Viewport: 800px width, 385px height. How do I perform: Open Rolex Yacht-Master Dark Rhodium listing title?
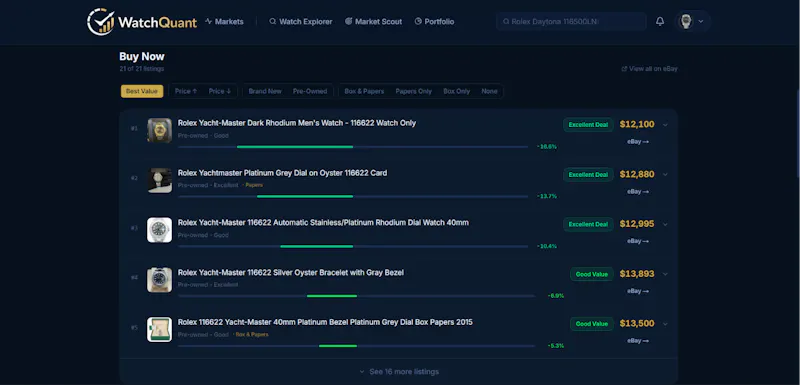tap(297, 123)
